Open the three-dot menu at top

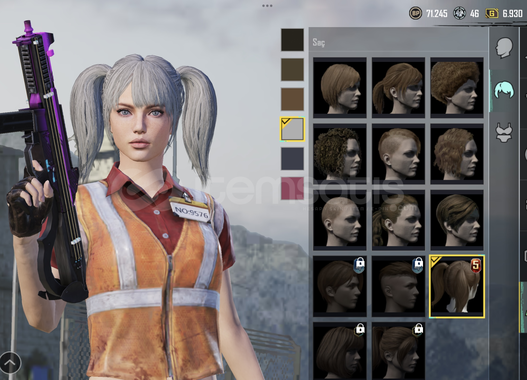[x=267, y=6]
